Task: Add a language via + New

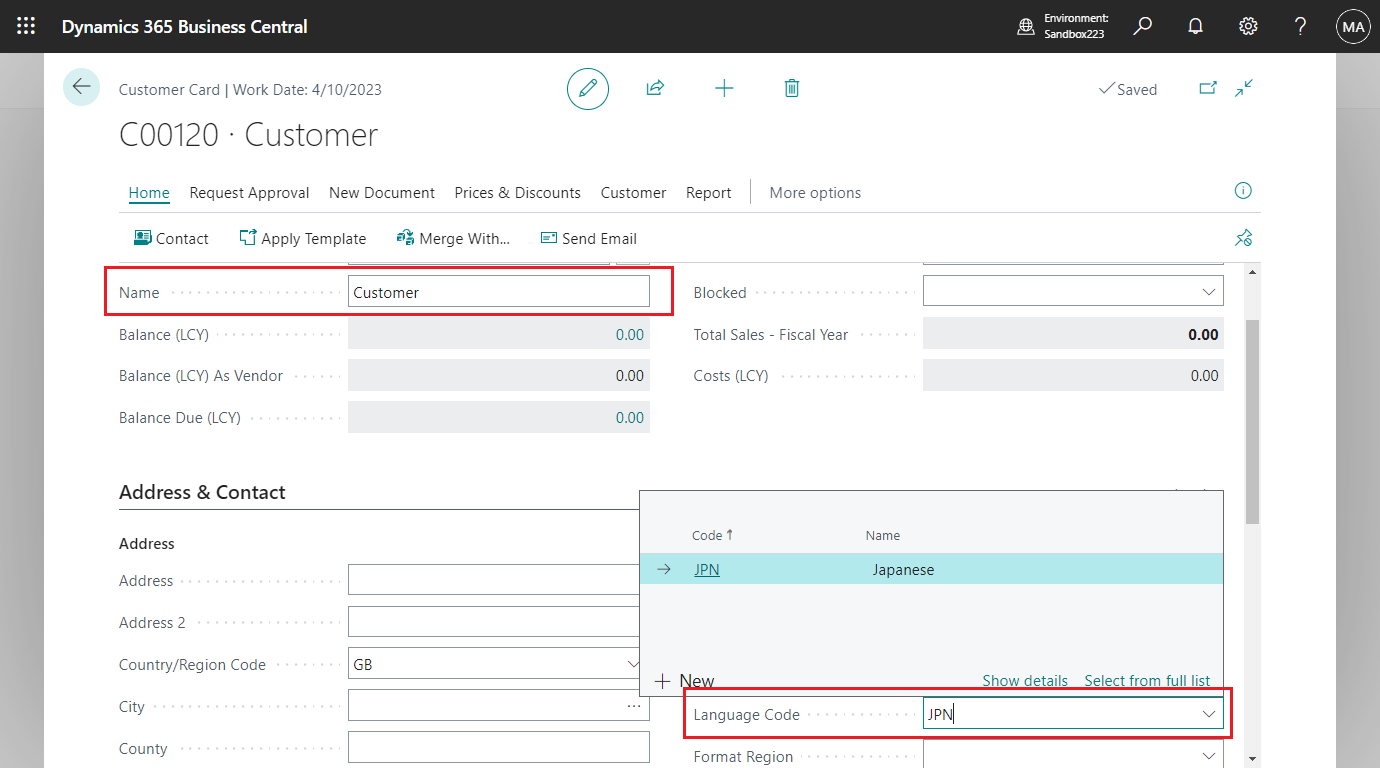Action: coord(686,680)
